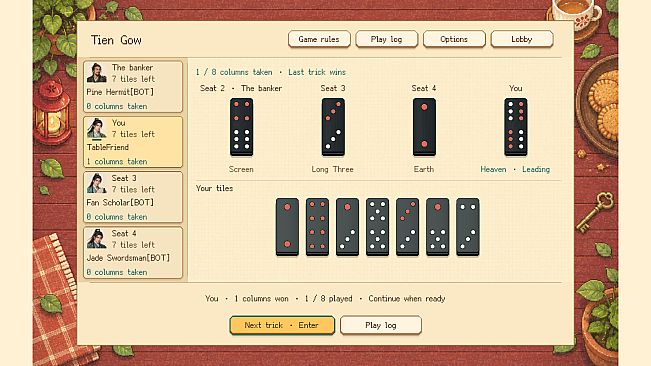Pick the third tile in your hand
Image resolution: width=651 pixels, height=366 pixels.
348,227
